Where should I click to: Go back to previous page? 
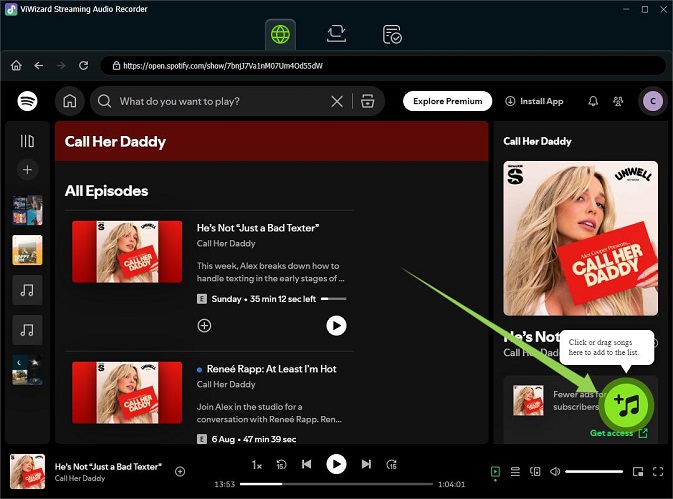pyautogui.click(x=39, y=65)
